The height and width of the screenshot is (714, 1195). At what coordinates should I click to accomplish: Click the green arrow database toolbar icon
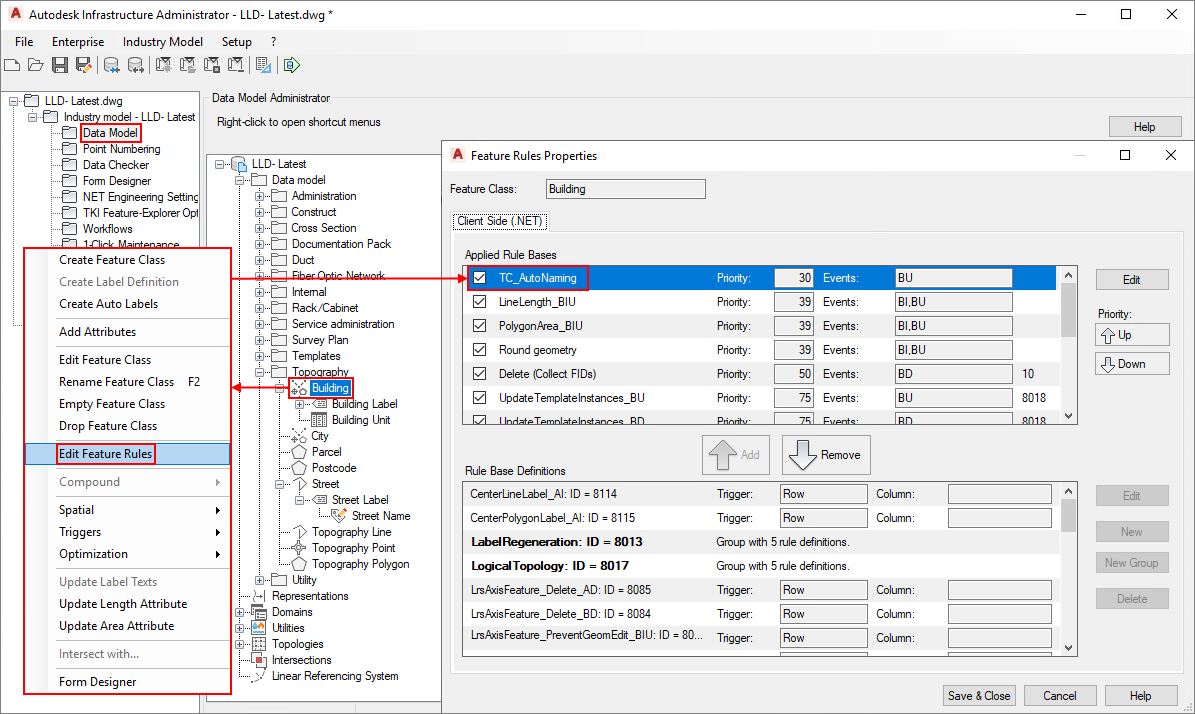point(291,66)
